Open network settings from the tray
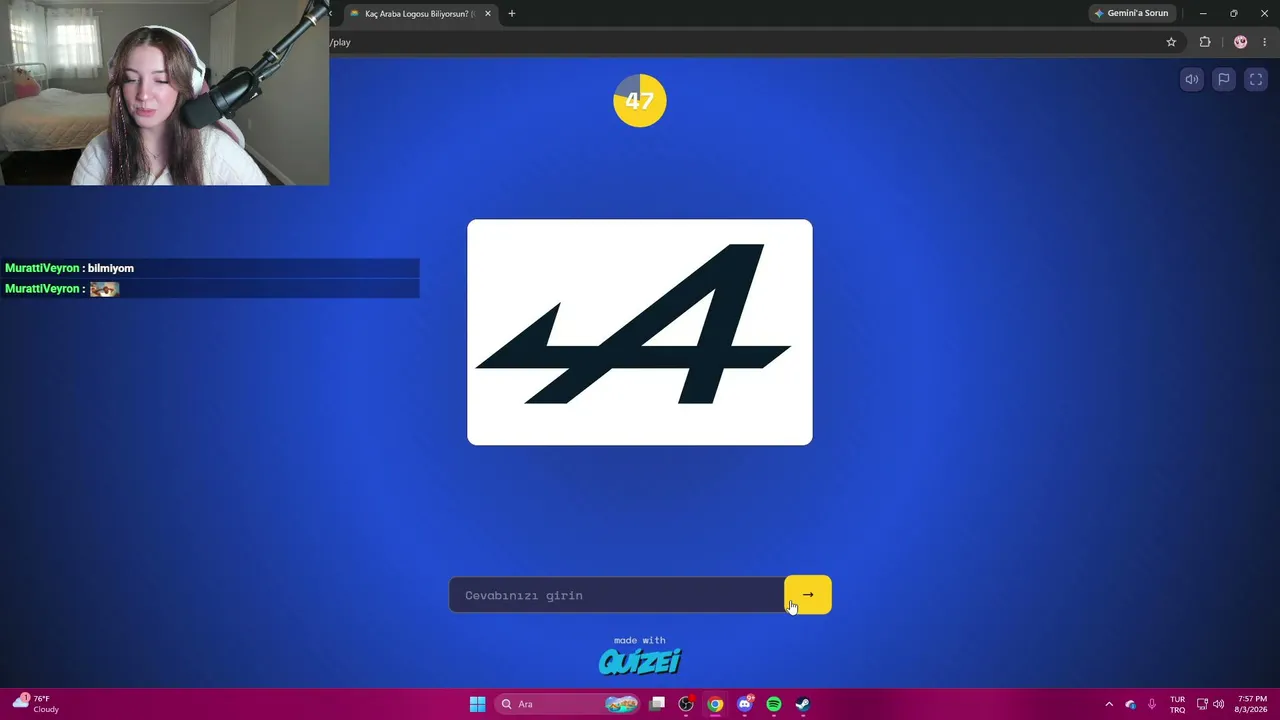This screenshot has height=720, width=1280. [x=1202, y=704]
